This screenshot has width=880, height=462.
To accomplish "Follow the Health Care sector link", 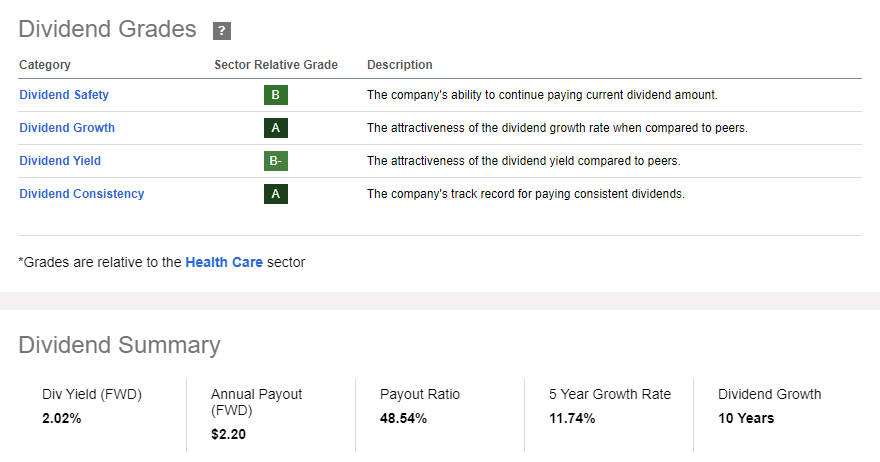I will (x=224, y=262).
